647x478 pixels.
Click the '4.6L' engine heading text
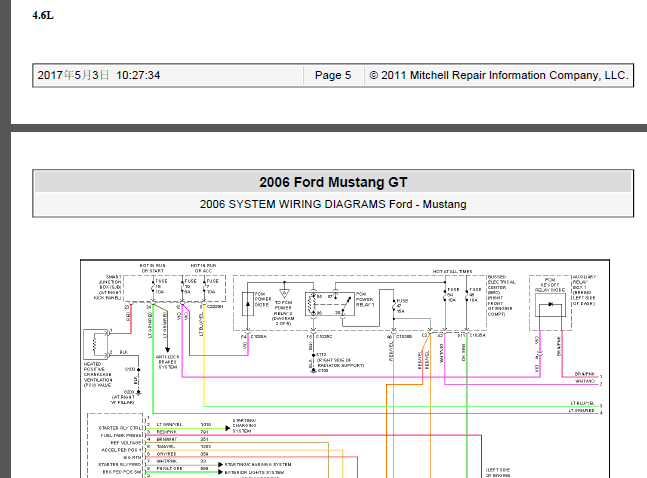coord(43,15)
